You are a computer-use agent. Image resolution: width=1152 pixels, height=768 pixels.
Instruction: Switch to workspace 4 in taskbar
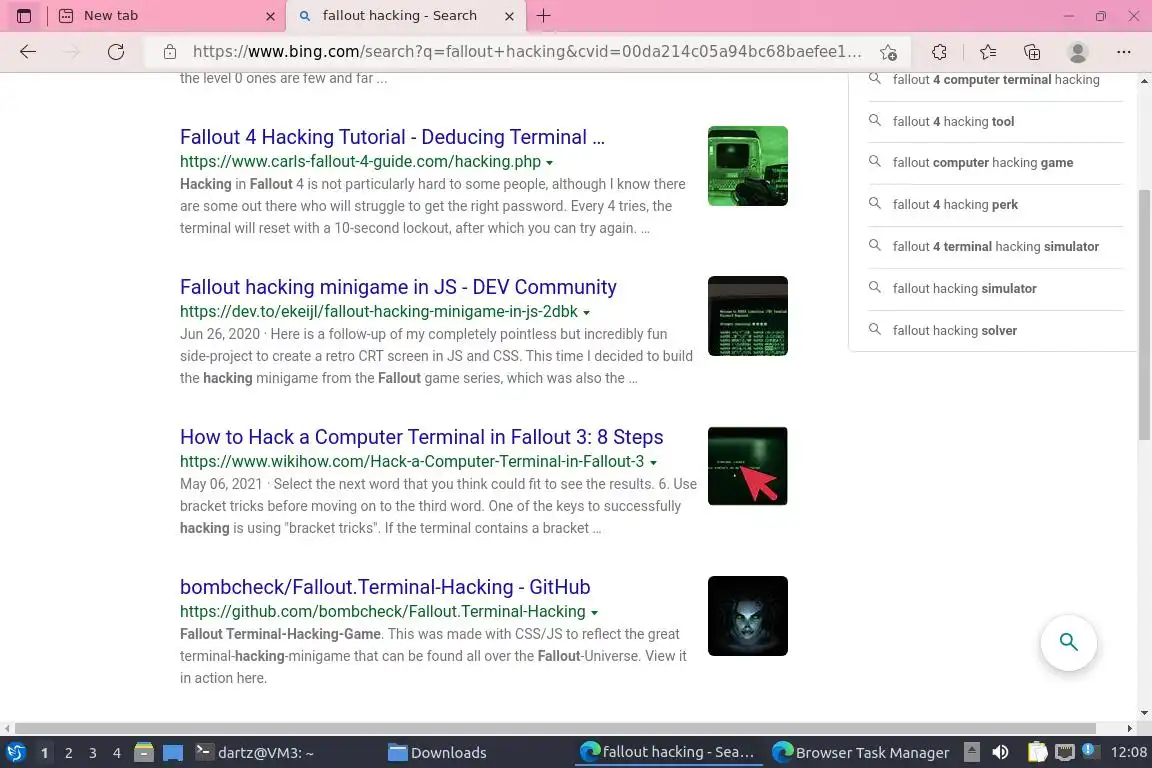click(116, 753)
